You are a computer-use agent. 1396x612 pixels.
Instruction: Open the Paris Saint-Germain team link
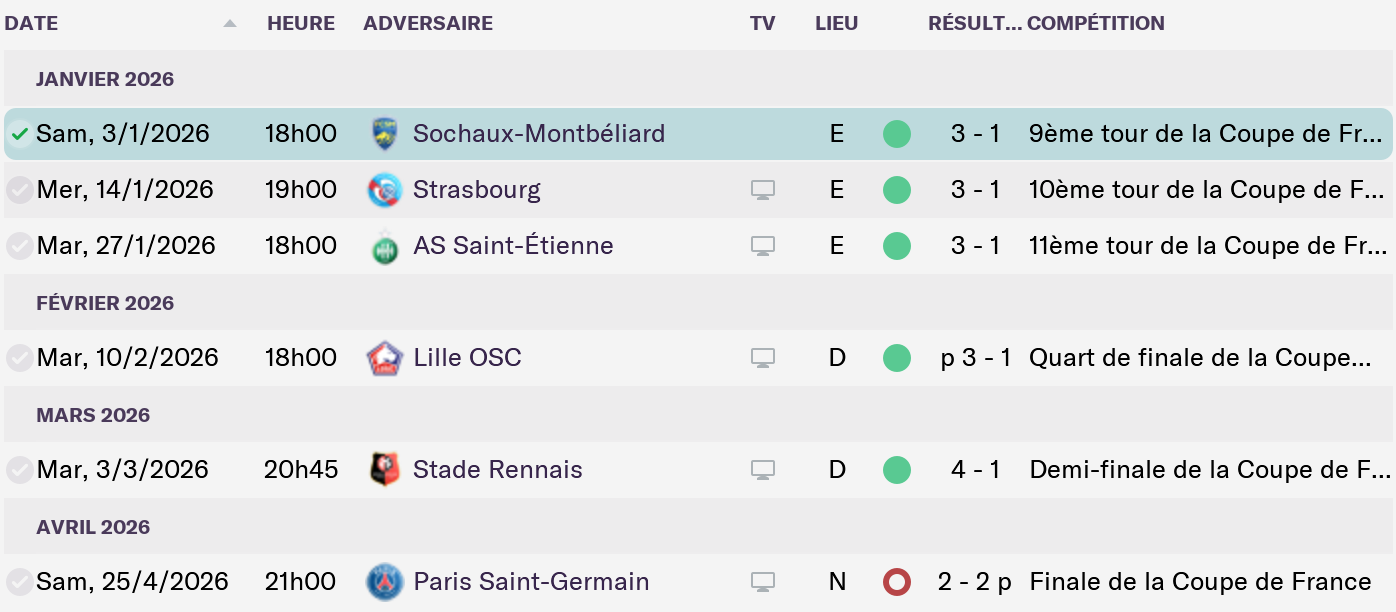coord(531,582)
